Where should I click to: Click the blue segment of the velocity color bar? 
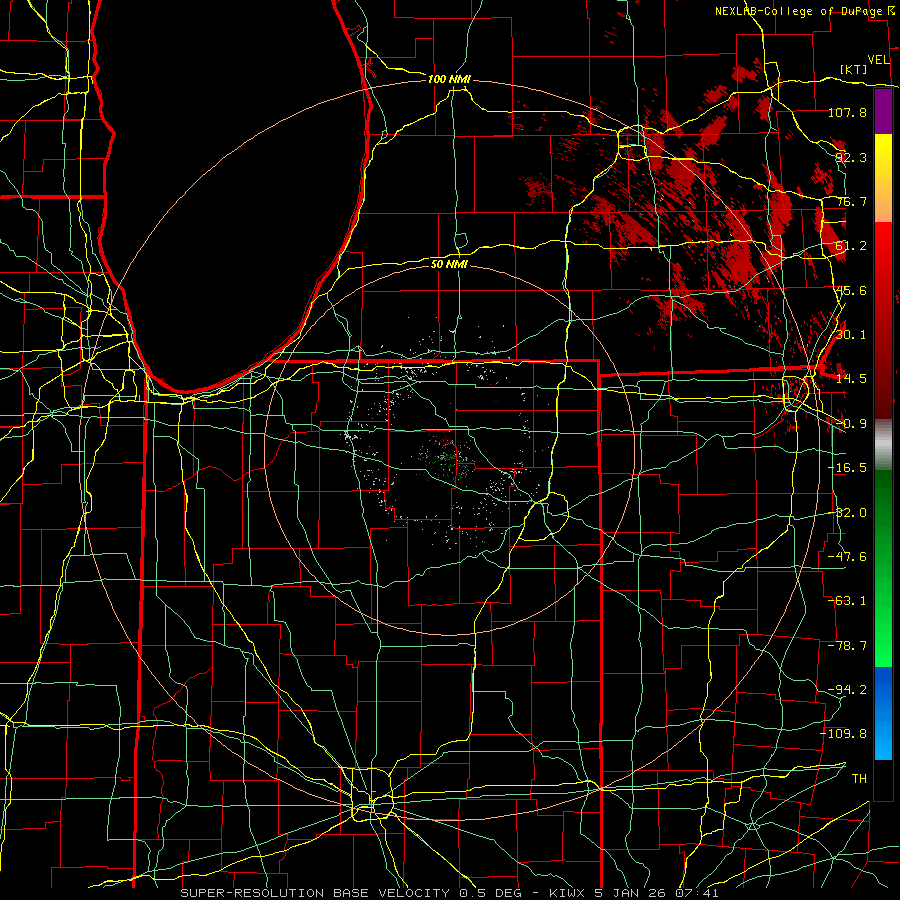pos(883,713)
